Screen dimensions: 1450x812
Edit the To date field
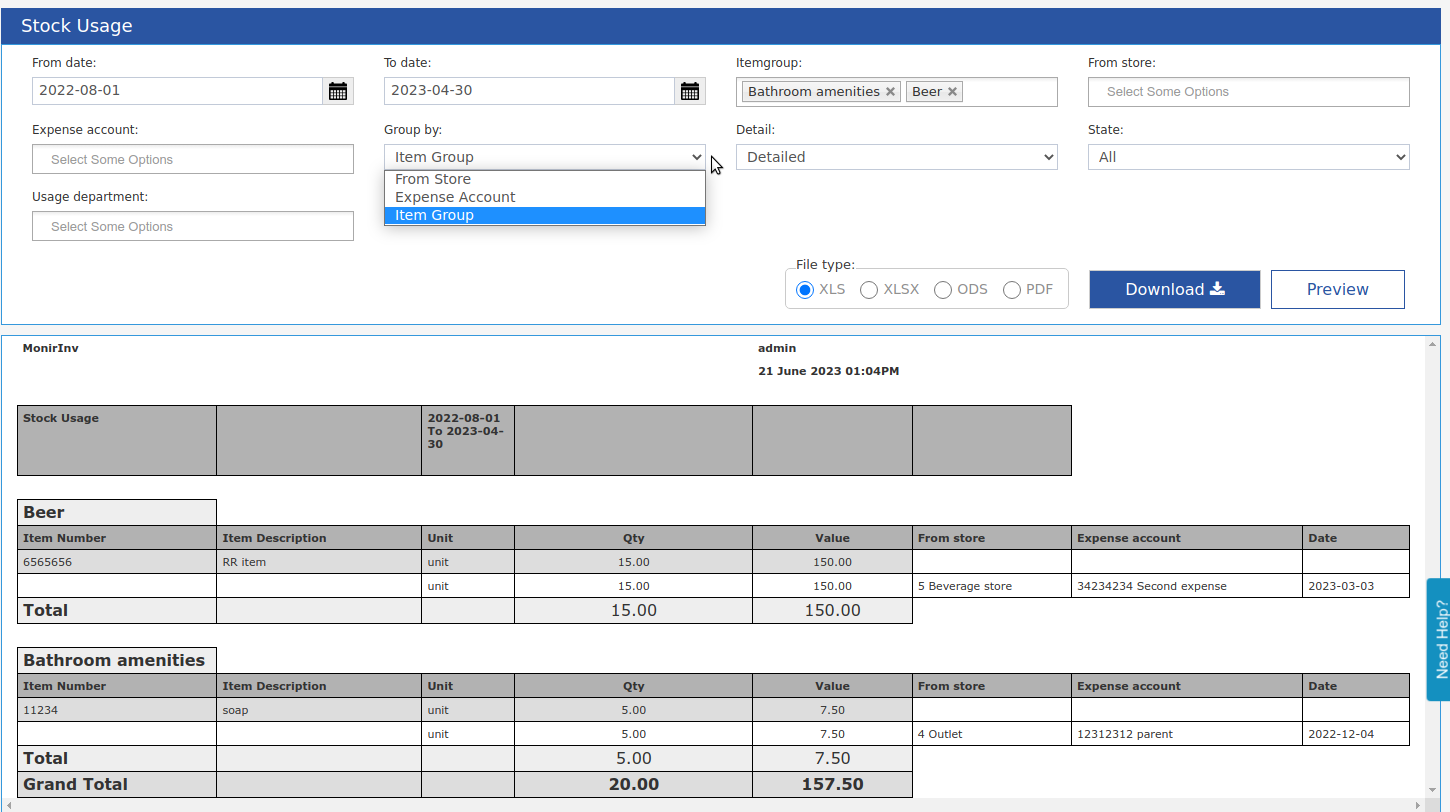[x=530, y=91]
